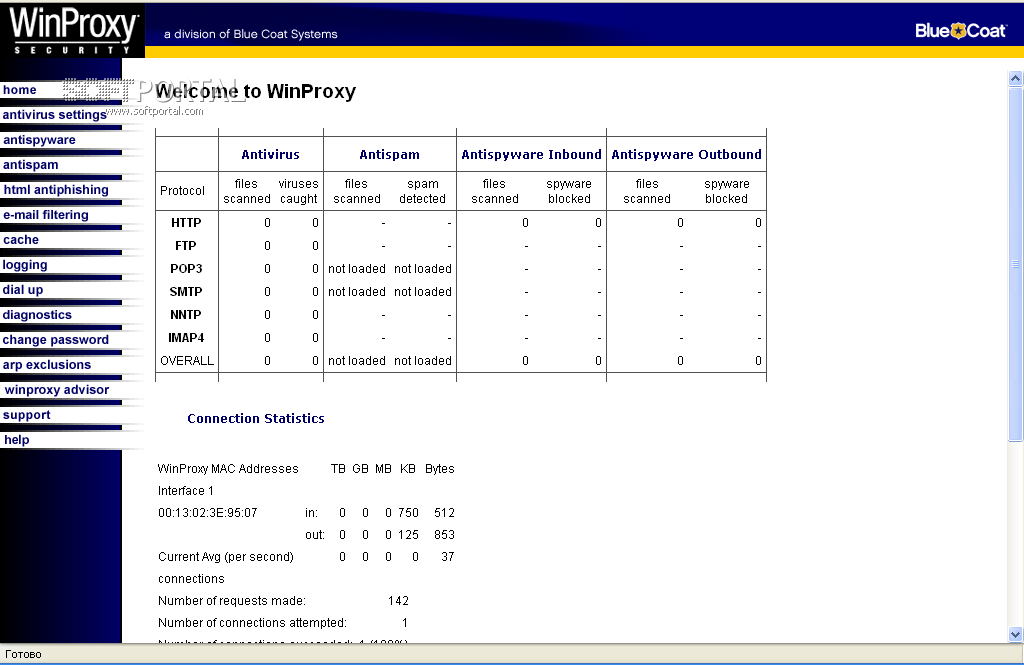1024x665 pixels.
Task: Click 'a division of Blue Coat Systems' text
Action: (x=251, y=34)
